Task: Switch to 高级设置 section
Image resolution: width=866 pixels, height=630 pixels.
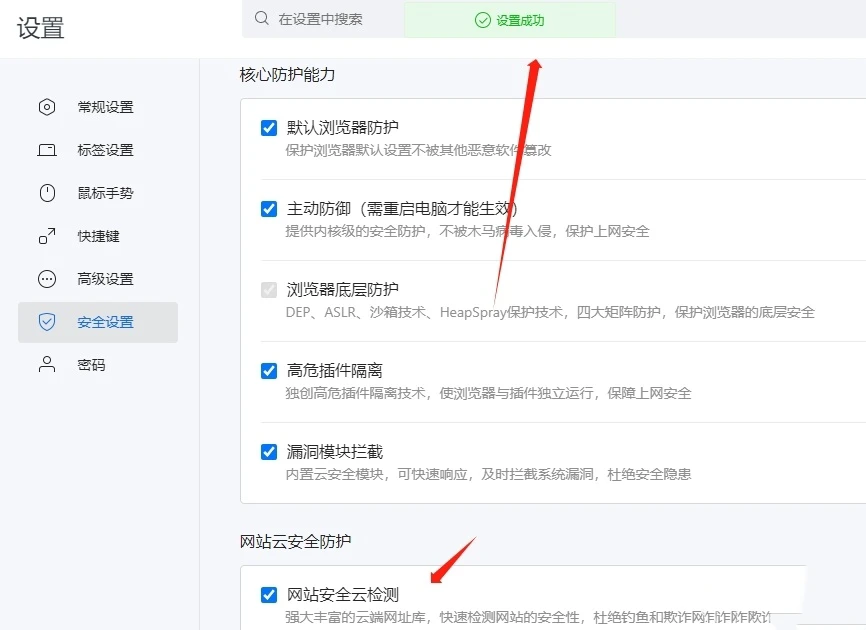Action: [x=98, y=279]
